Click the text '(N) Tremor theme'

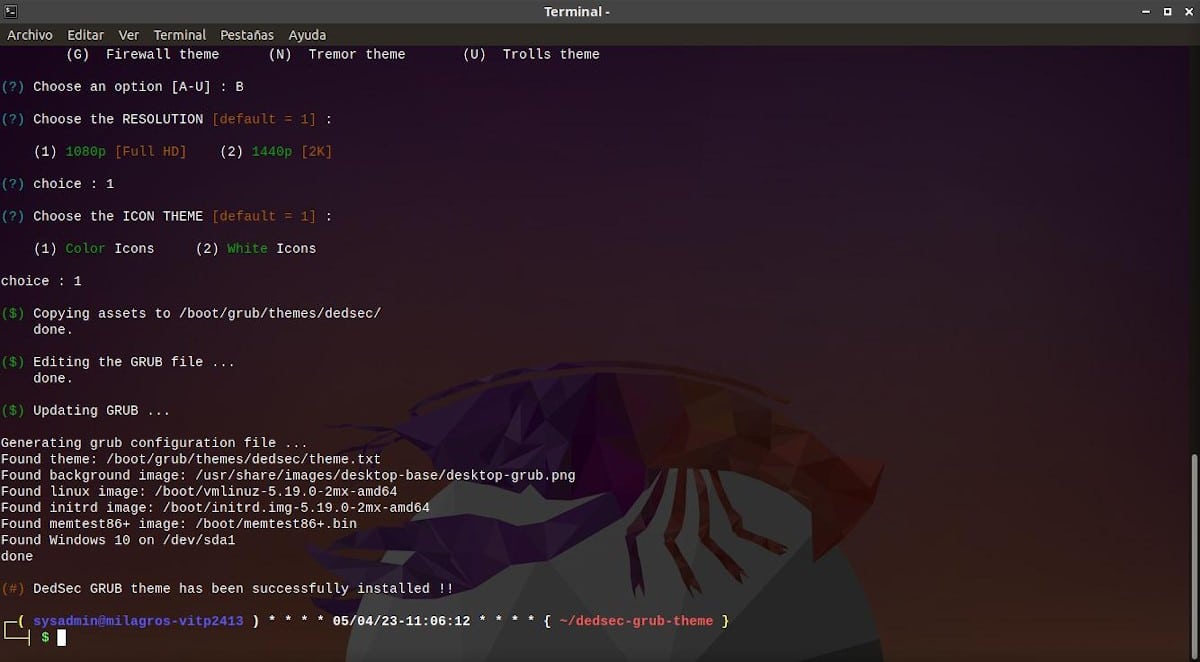coord(337,54)
